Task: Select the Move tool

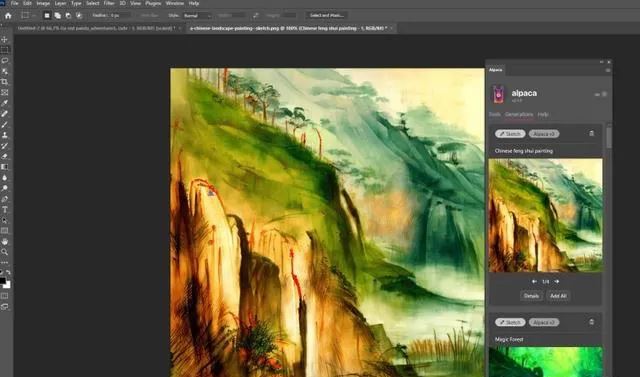Action: [x=4, y=40]
